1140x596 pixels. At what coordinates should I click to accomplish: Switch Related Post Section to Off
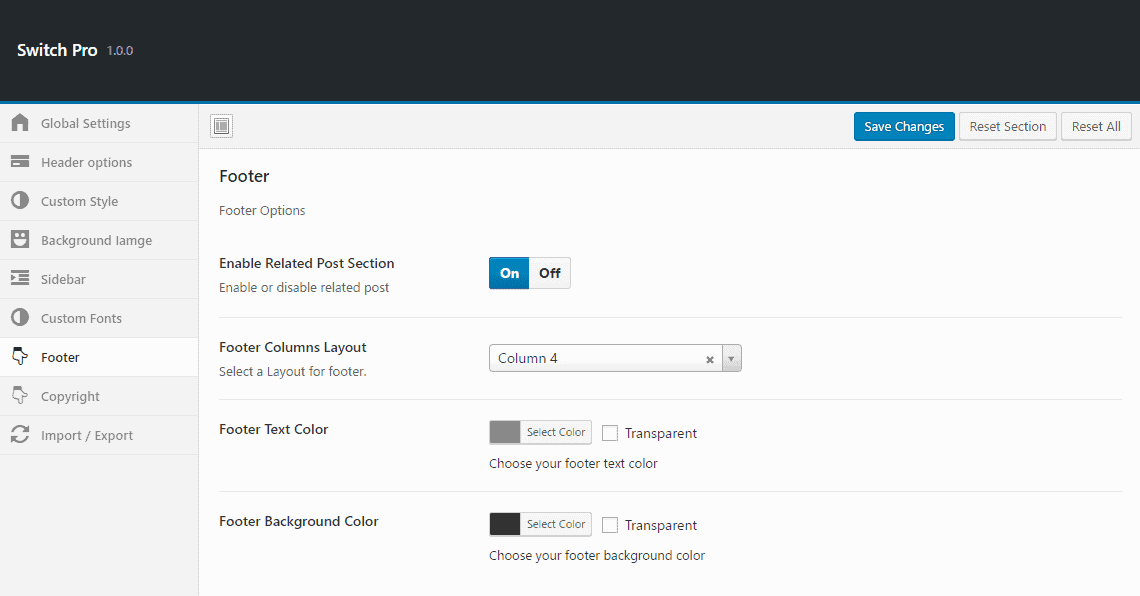(x=550, y=273)
